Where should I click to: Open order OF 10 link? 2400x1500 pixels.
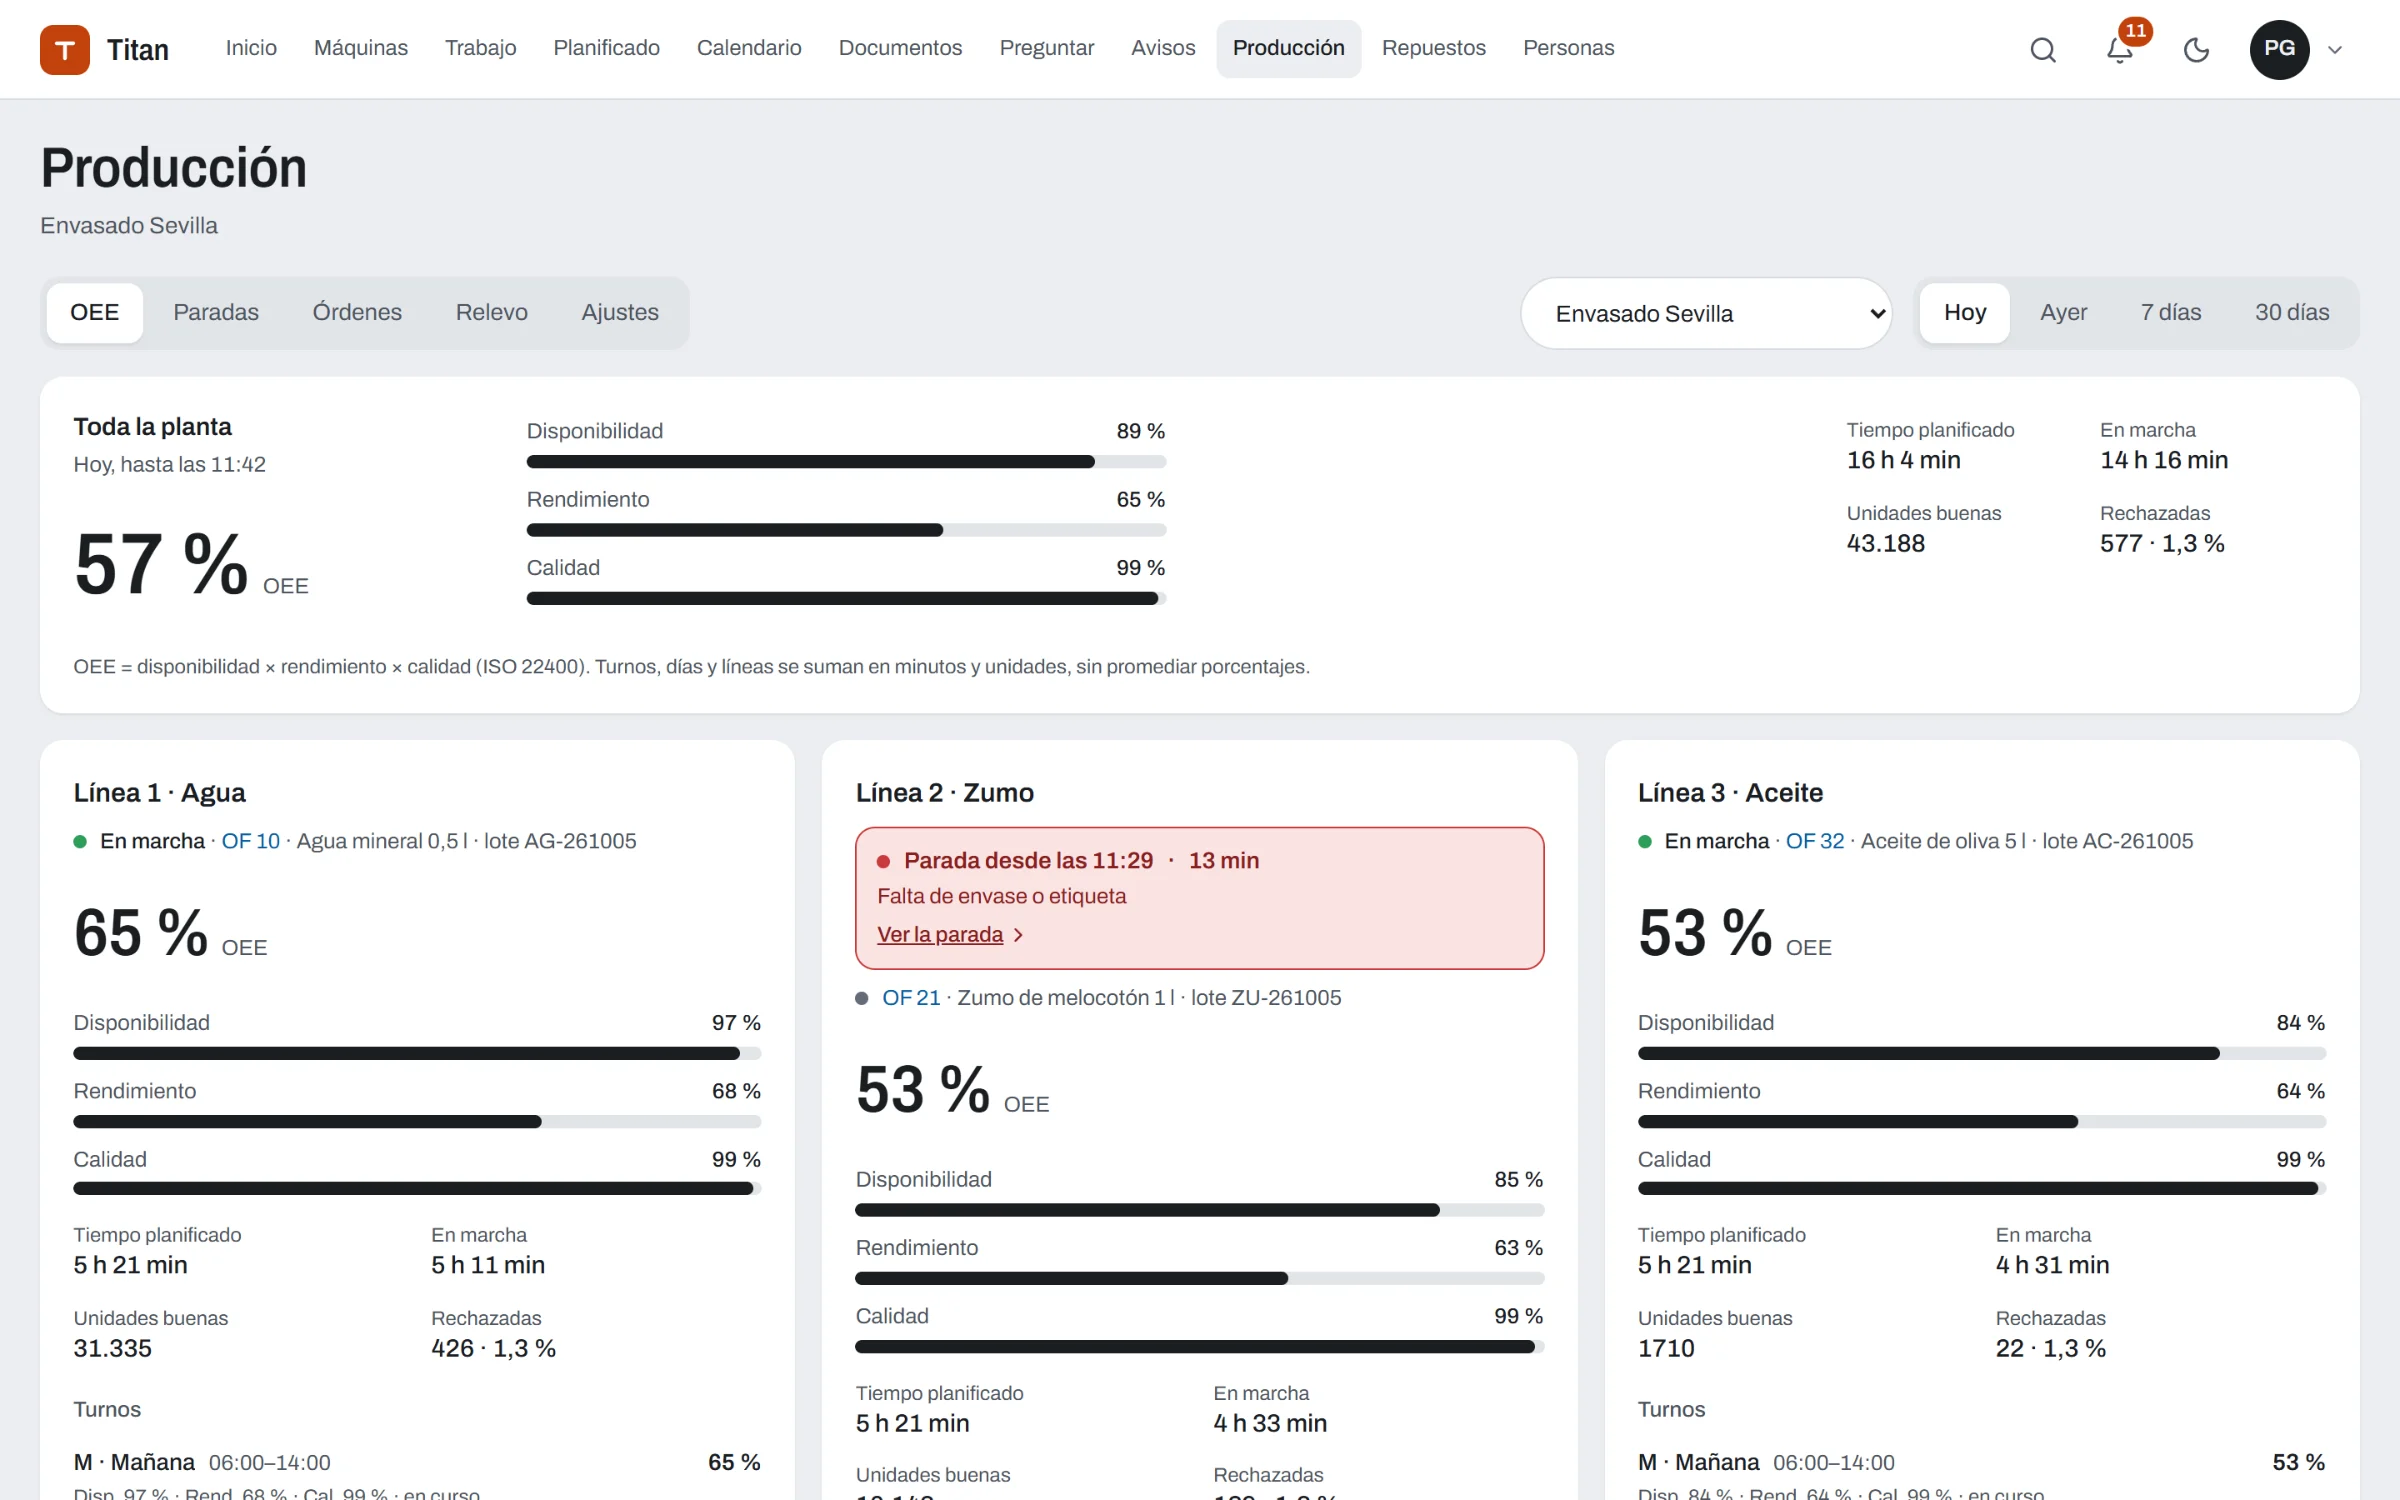(251, 841)
